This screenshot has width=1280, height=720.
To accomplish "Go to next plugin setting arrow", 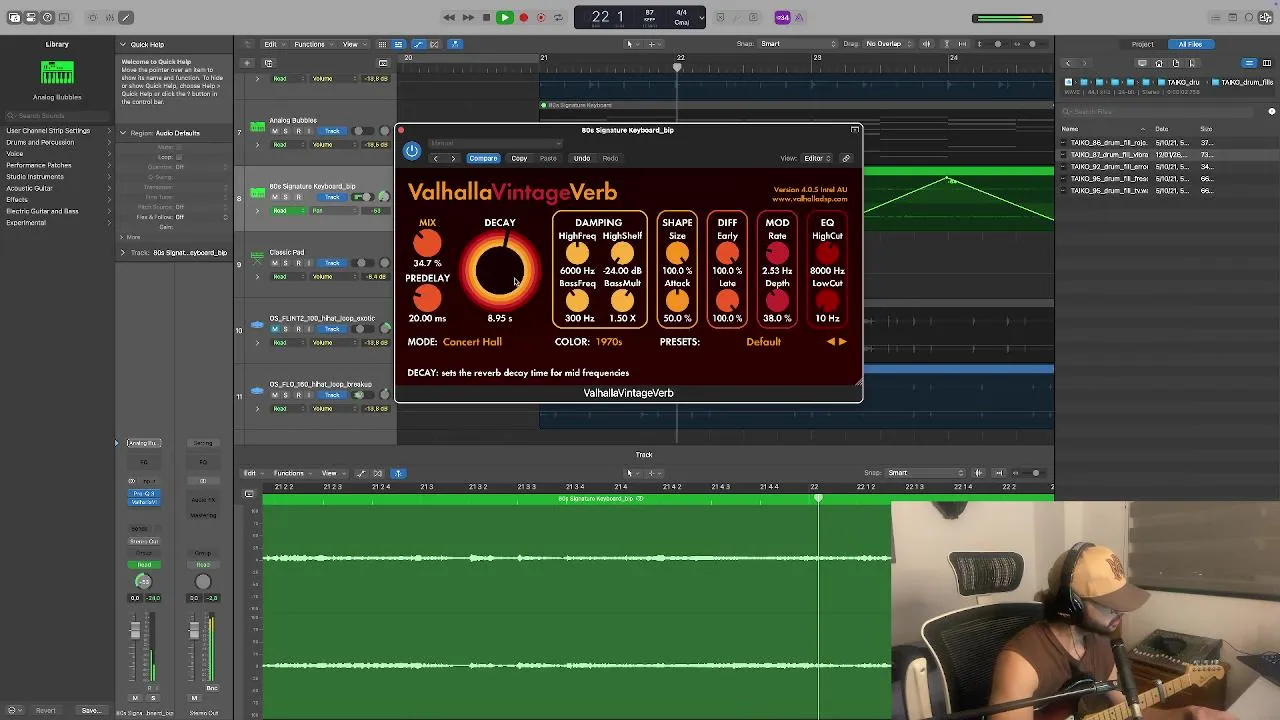I will 453,158.
